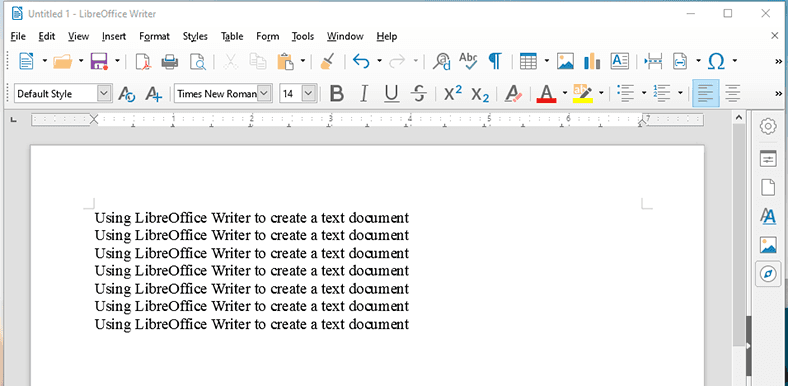Image resolution: width=788 pixels, height=386 pixels.
Task: Open sidebar Styles deck
Action: pyautogui.click(x=768, y=217)
